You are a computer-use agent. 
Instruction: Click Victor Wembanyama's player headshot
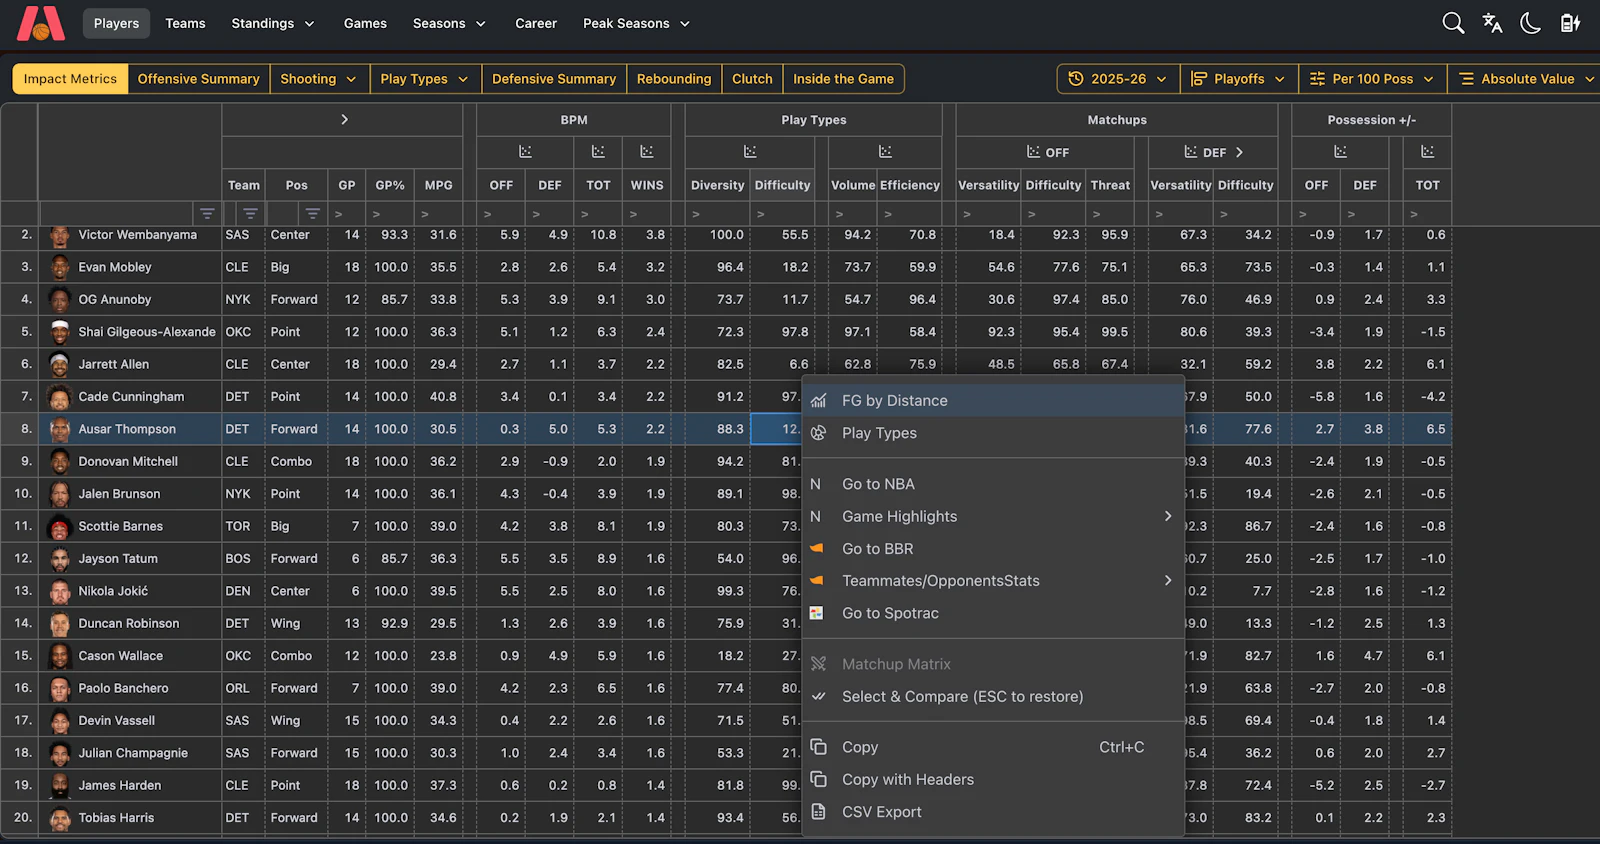(x=60, y=236)
